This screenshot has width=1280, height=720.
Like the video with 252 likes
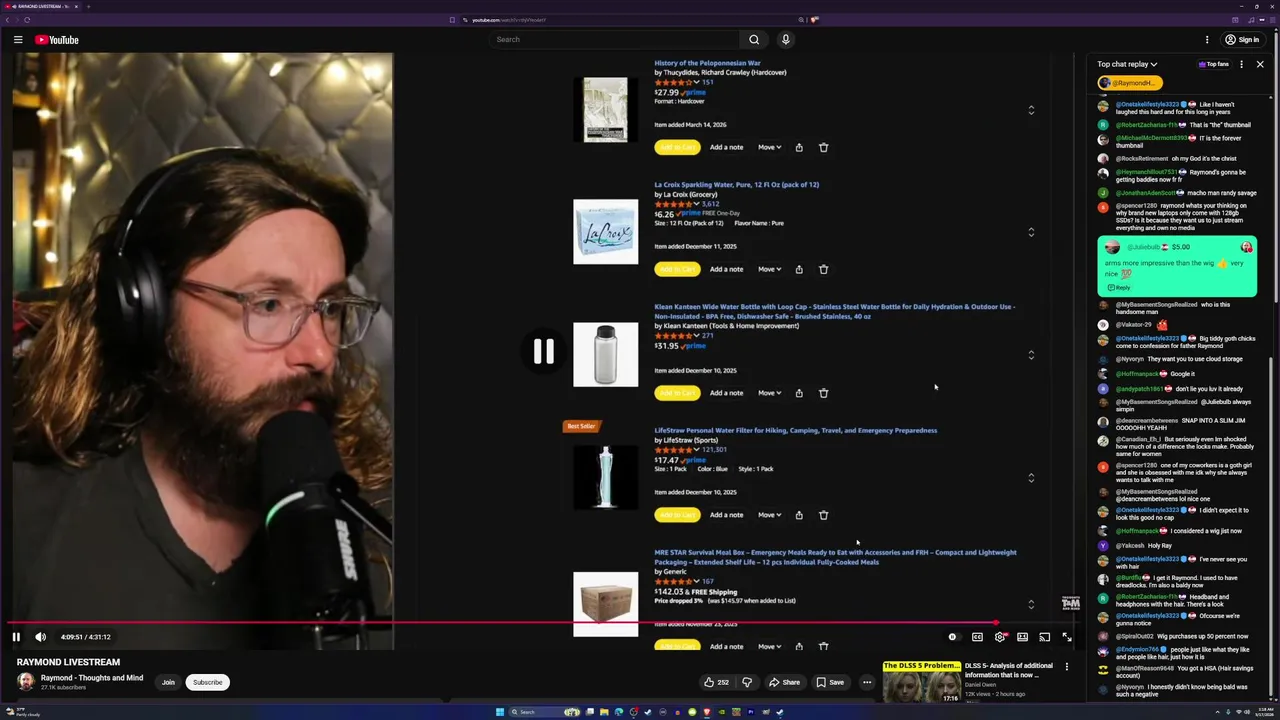coord(716,682)
